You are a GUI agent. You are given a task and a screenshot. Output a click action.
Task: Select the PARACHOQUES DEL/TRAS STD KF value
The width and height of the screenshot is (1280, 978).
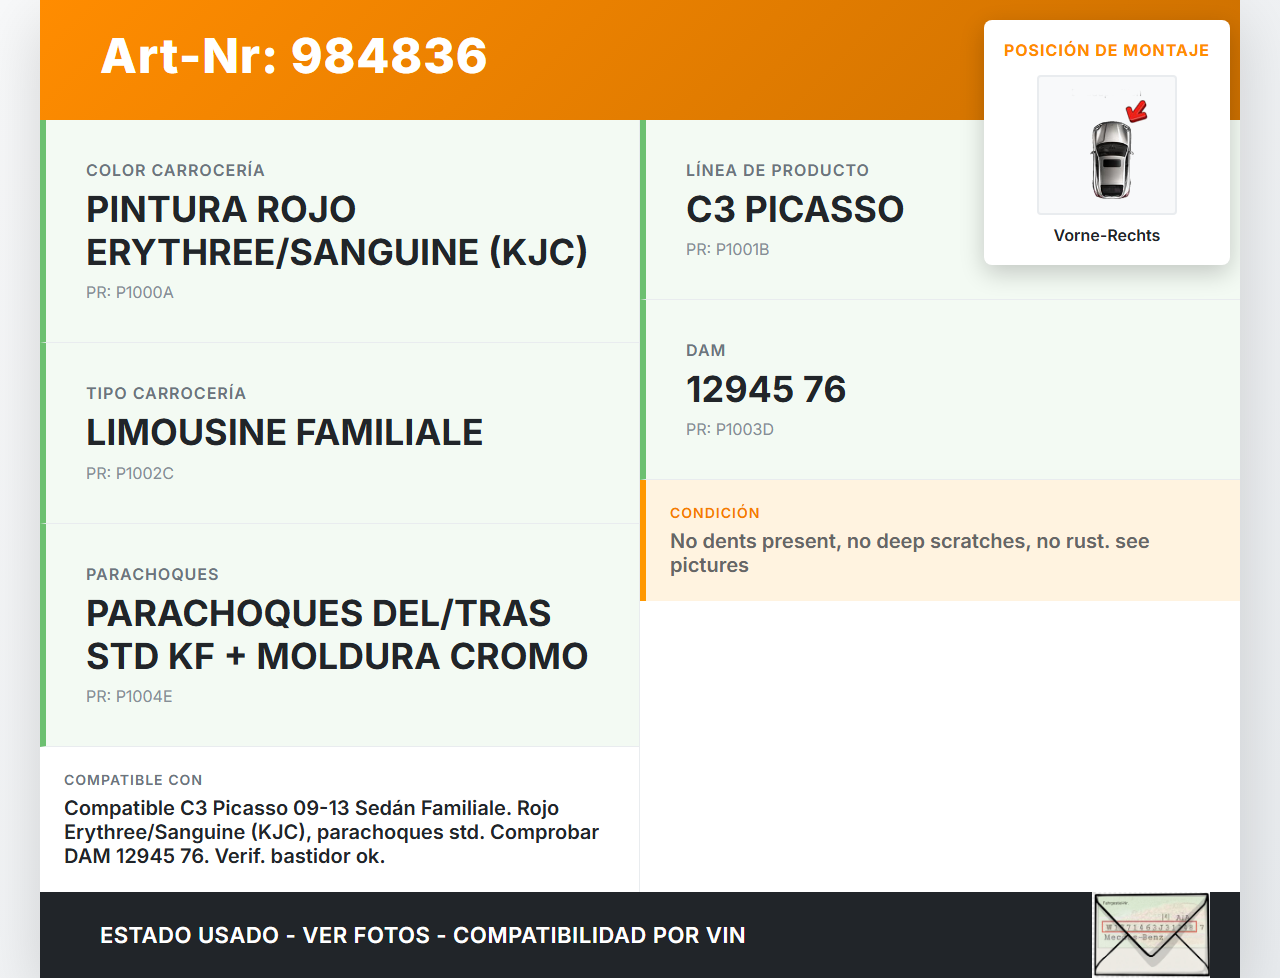(336, 635)
